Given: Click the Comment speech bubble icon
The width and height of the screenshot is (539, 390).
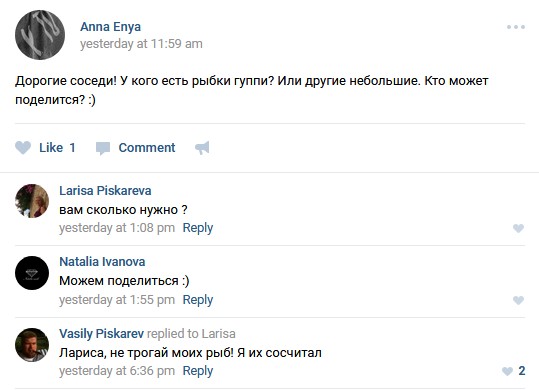Looking at the screenshot, I should (103, 148).
